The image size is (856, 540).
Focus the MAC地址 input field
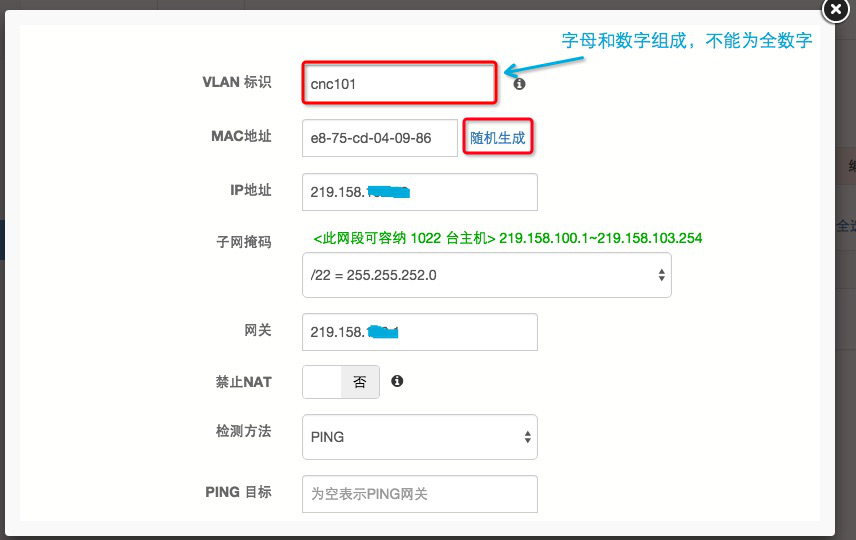point(379,138)
